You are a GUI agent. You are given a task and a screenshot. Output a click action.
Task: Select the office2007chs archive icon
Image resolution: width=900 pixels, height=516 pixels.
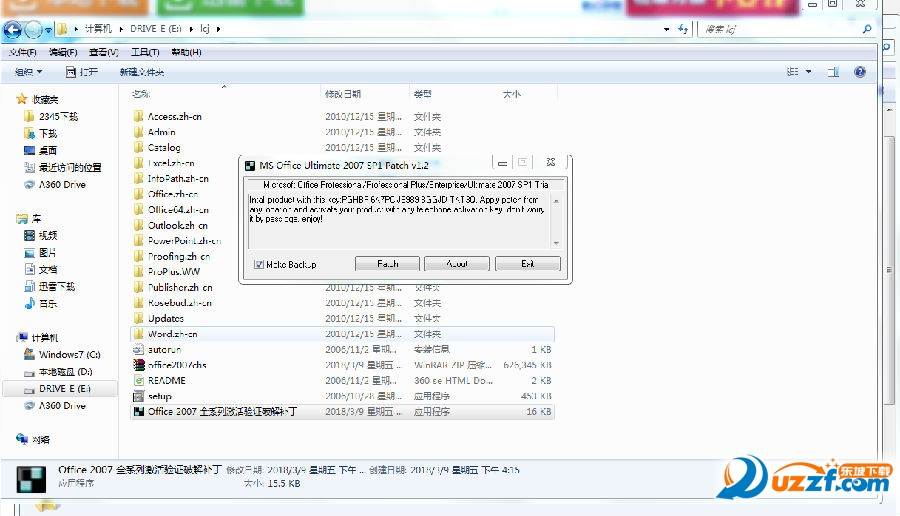(138, 364)
